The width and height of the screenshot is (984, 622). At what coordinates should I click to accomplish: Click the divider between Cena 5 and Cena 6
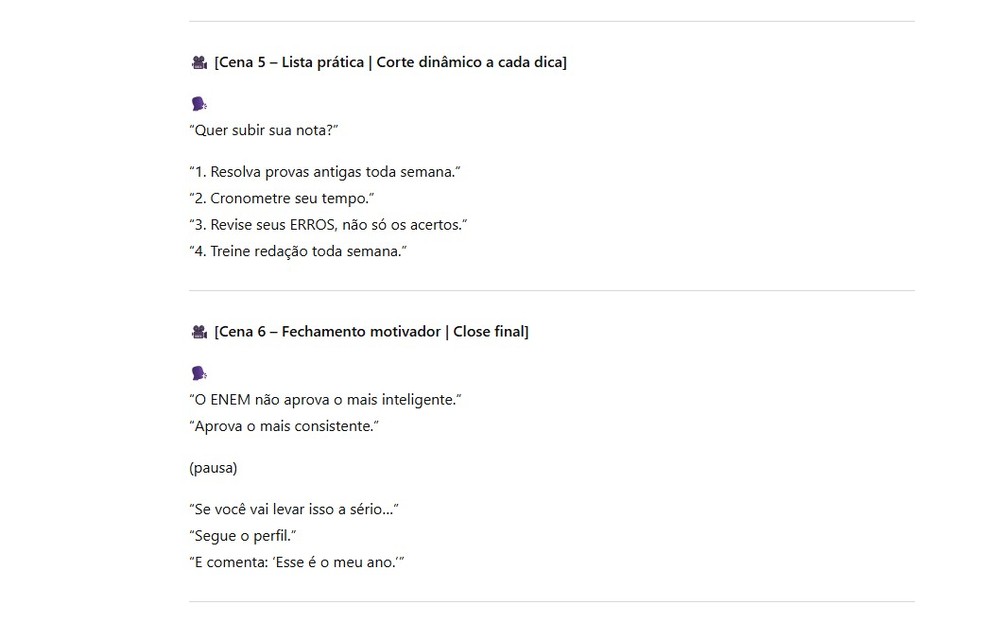(551, 291)
